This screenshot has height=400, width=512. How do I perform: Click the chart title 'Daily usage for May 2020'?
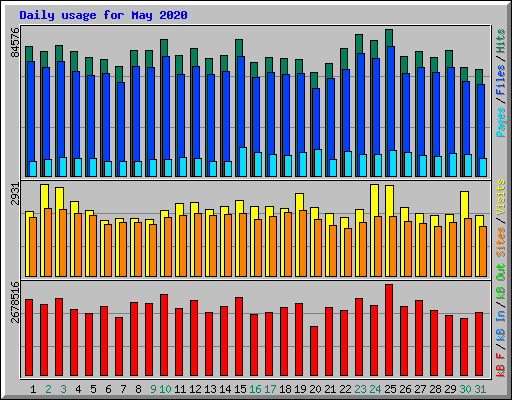tap(103, 15)
